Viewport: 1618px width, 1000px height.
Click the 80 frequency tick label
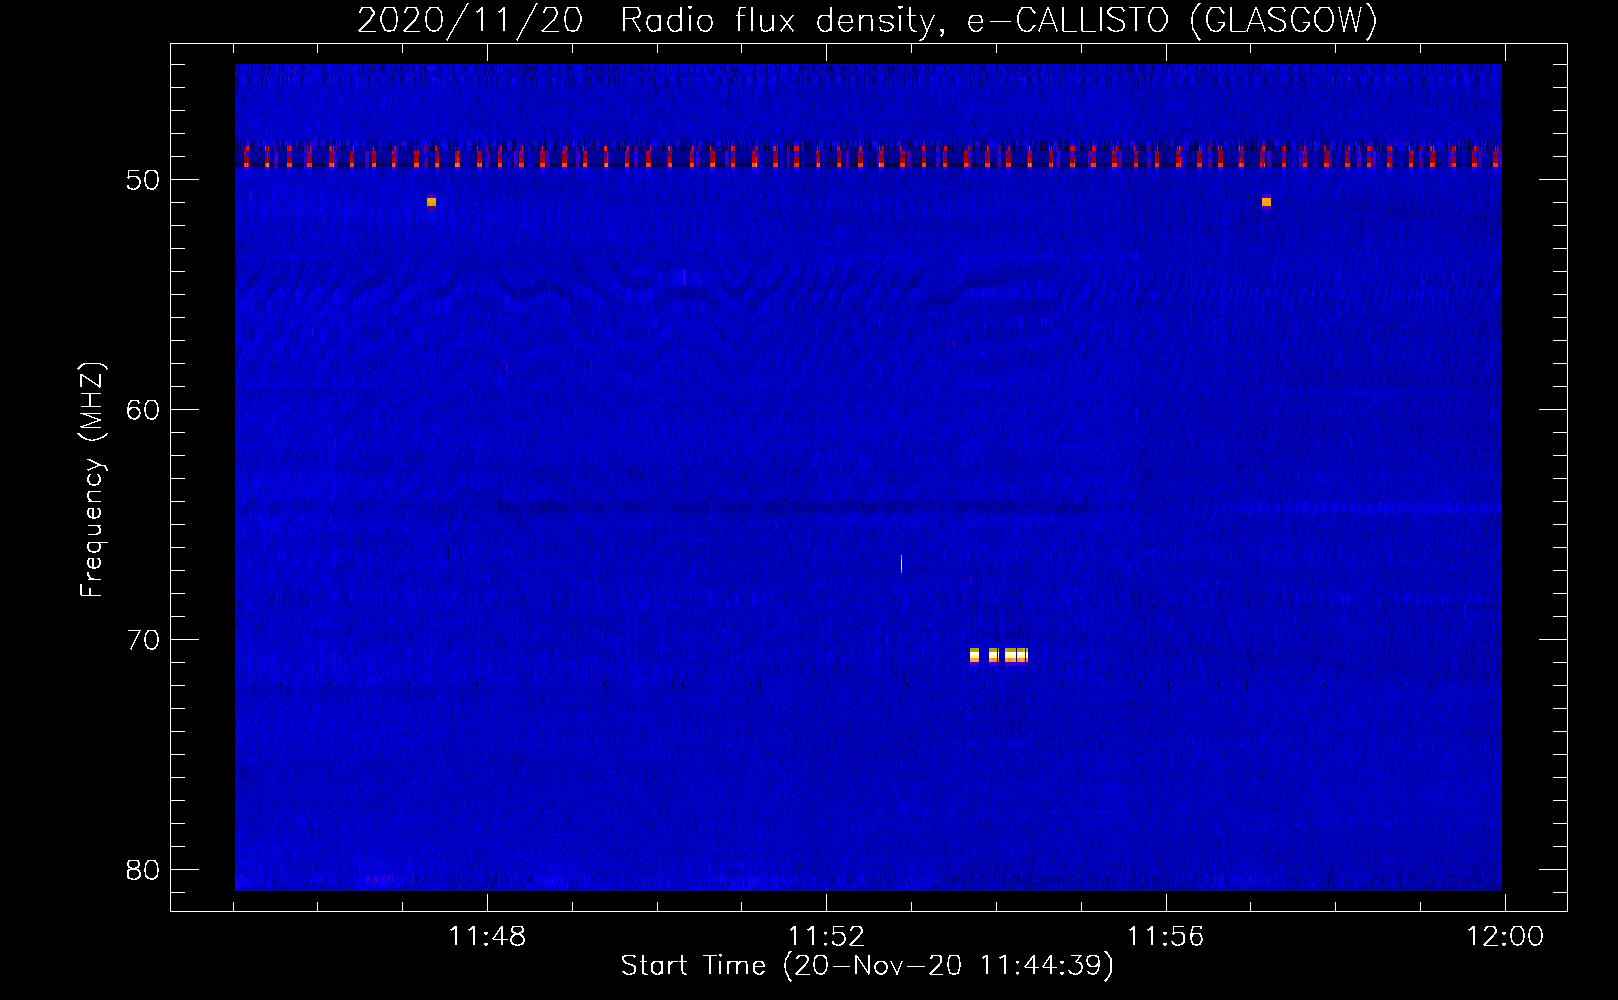143,870
